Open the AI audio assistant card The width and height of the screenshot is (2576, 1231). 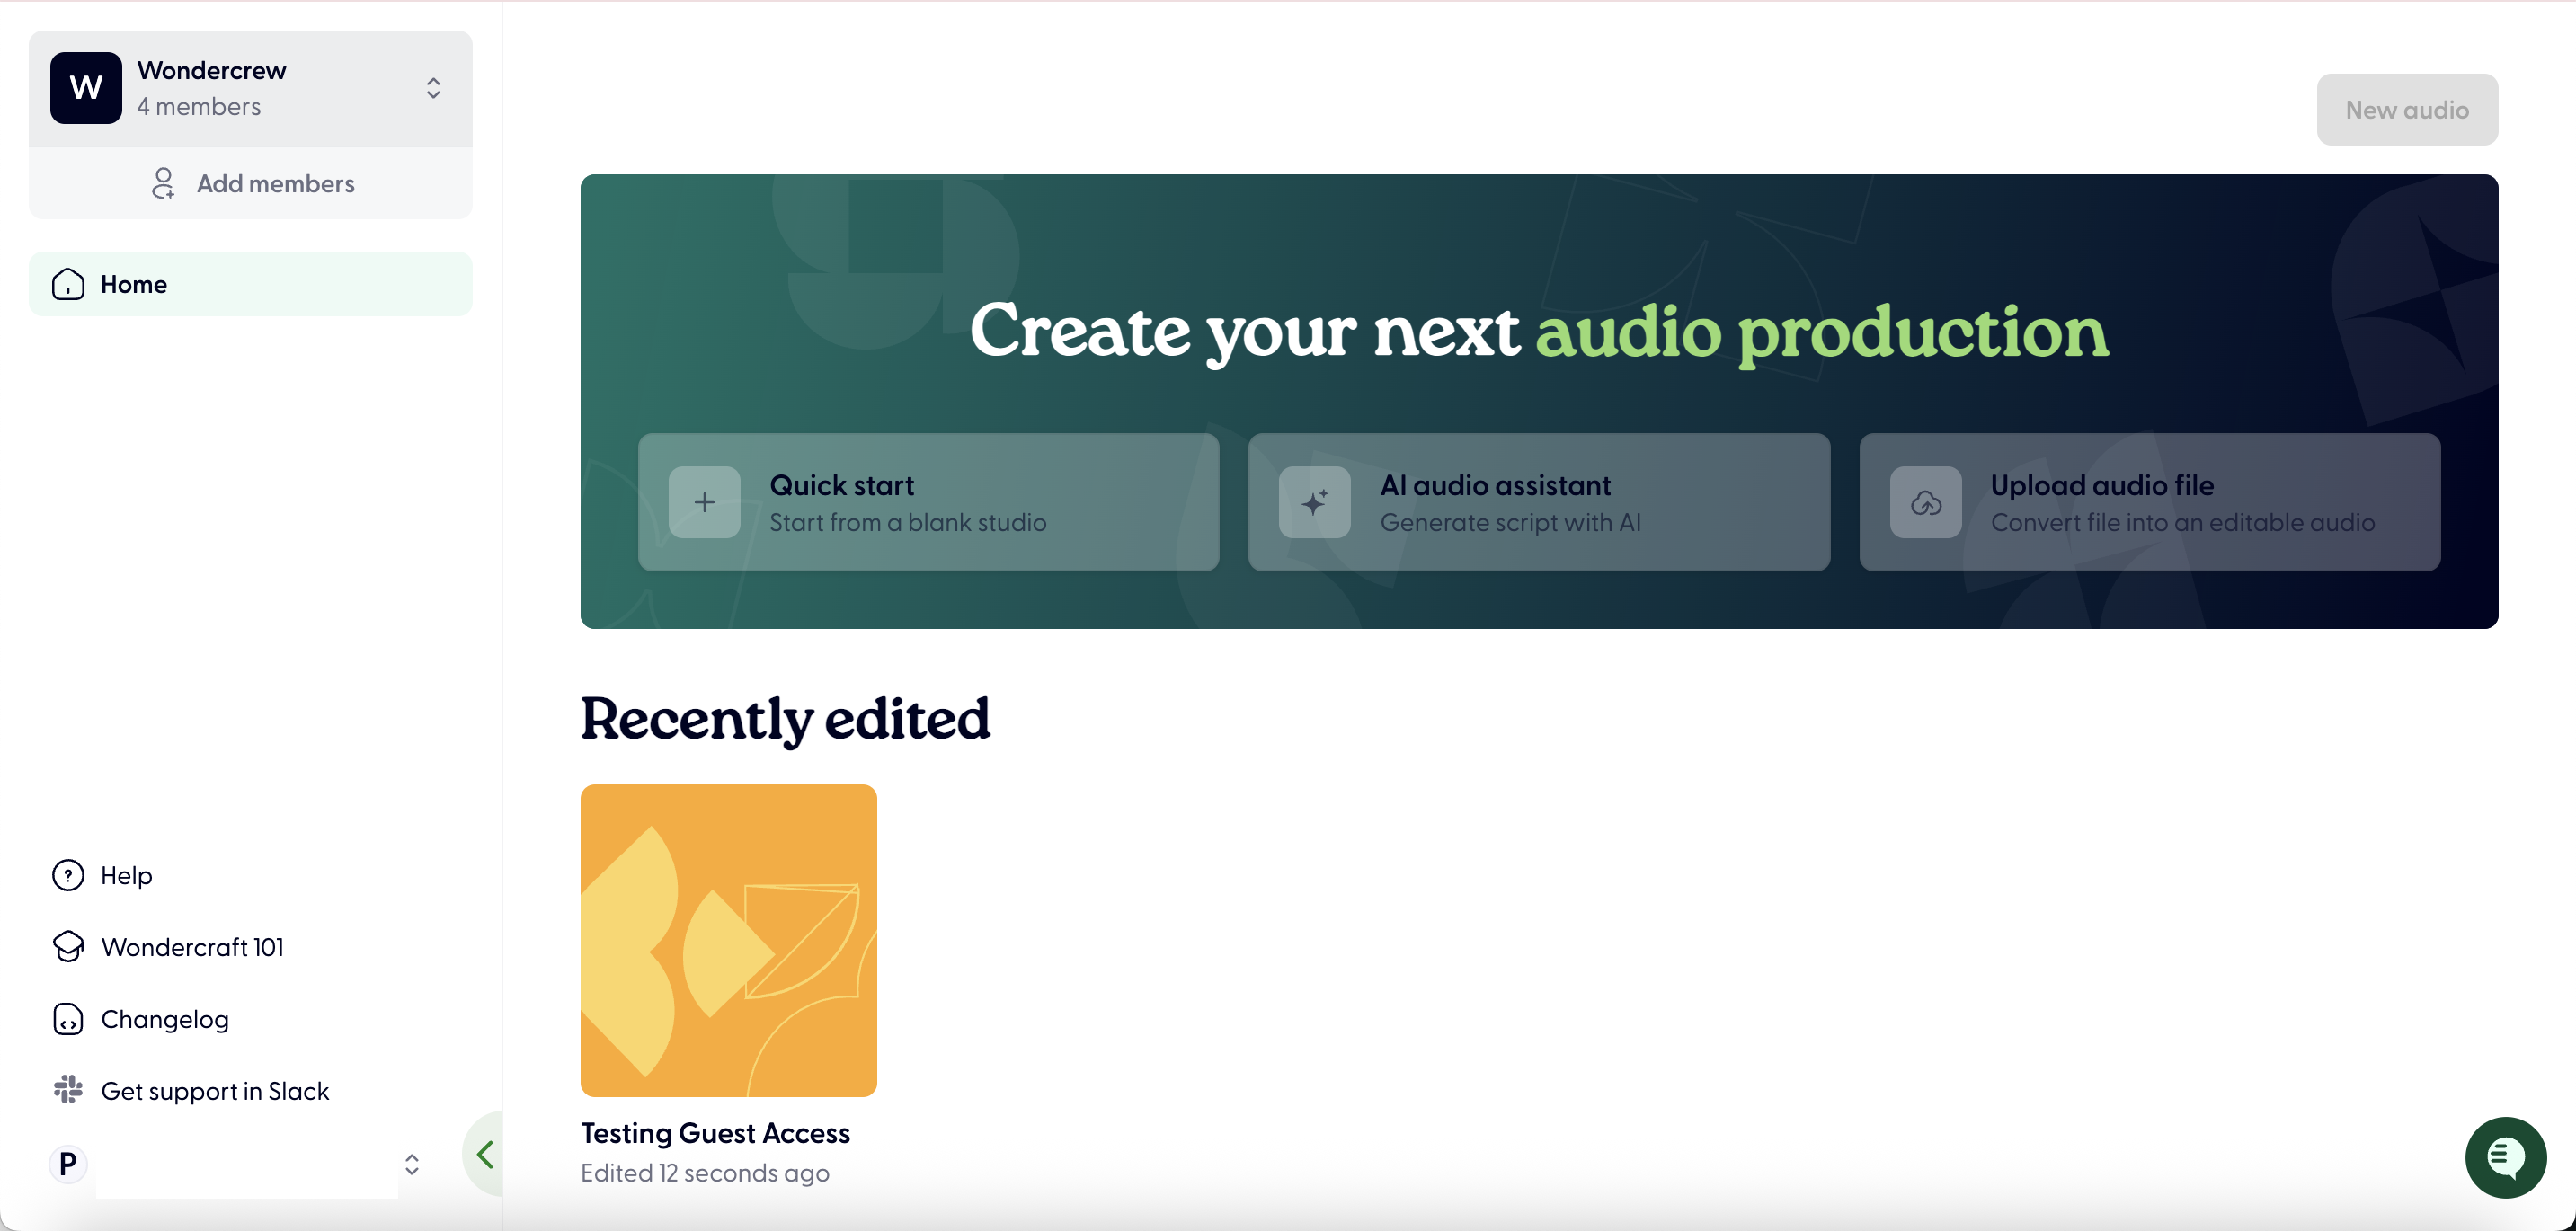tap(1538, 502)
